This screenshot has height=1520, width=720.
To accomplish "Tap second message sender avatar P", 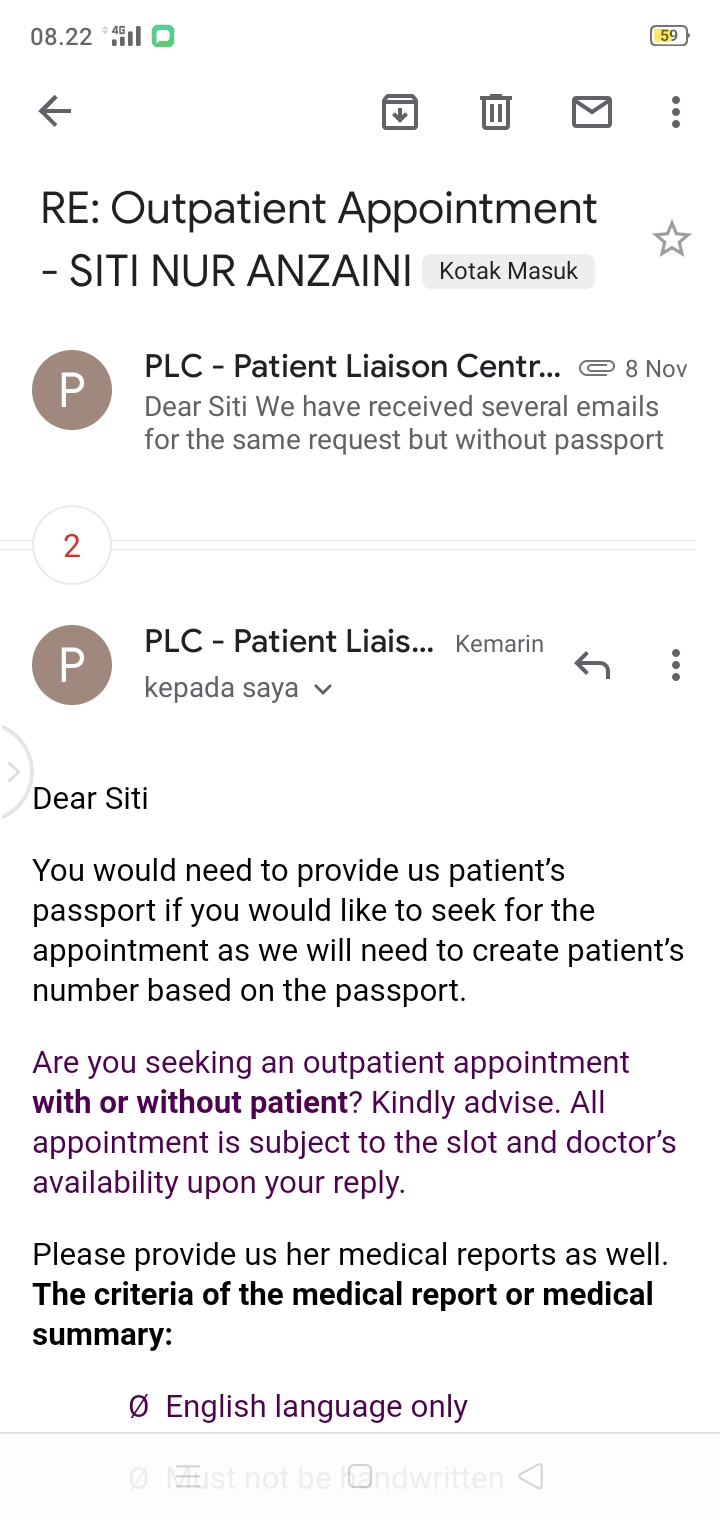I will (72, 665).
